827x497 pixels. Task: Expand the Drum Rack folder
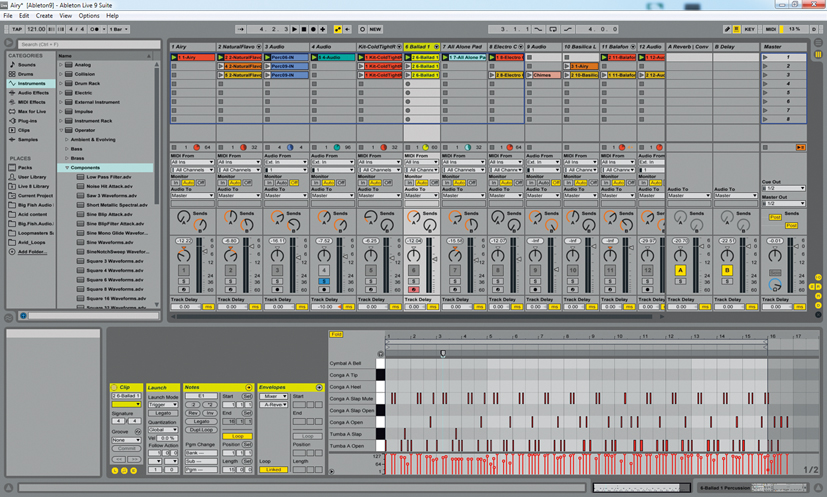pos(61,83)
